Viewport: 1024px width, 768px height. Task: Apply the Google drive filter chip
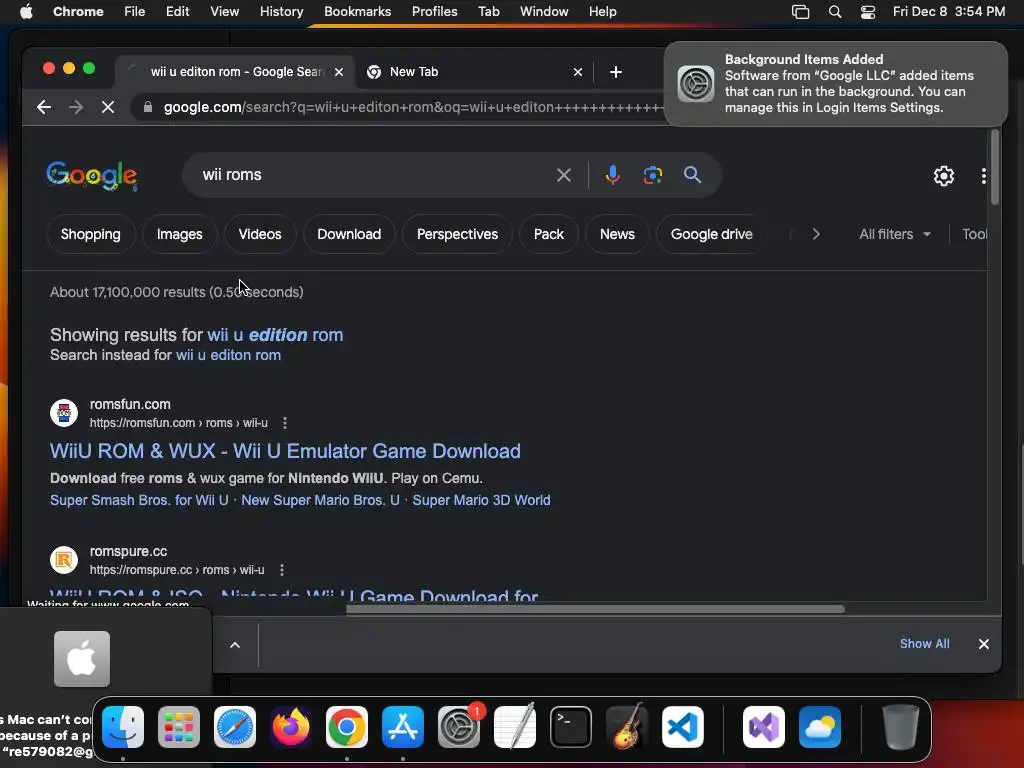click(x=712, y=234)
